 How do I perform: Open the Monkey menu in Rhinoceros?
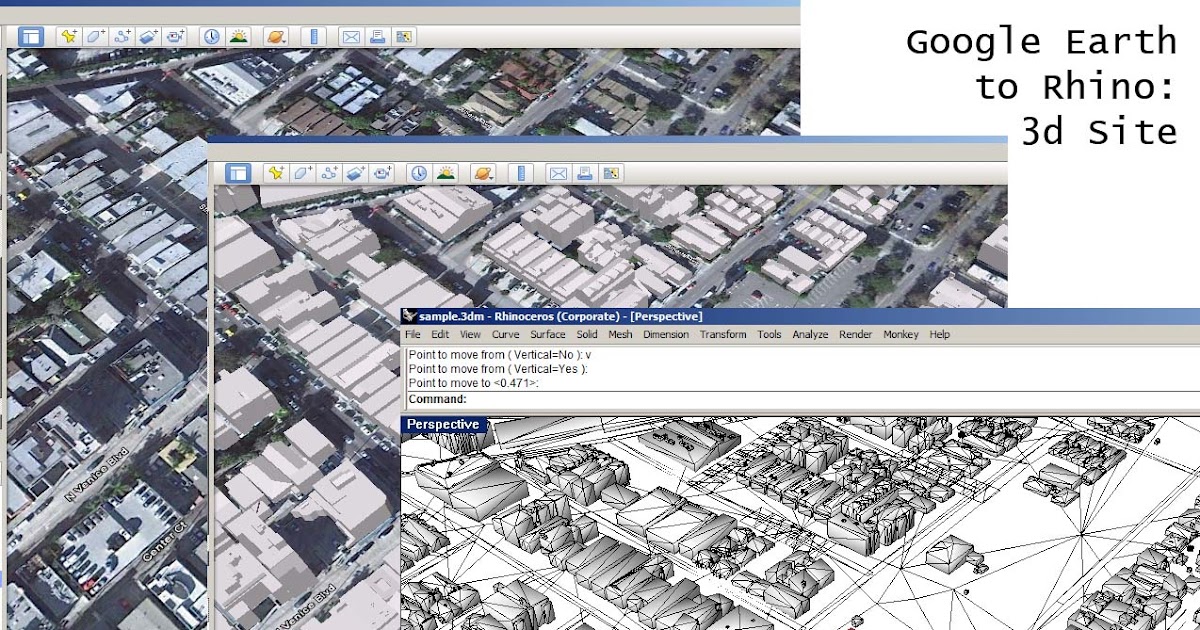point(901,335)
